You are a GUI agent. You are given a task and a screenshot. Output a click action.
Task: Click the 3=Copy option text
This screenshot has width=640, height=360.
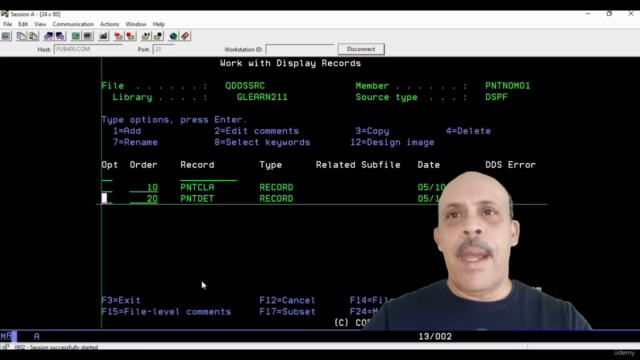pos(372,131)
